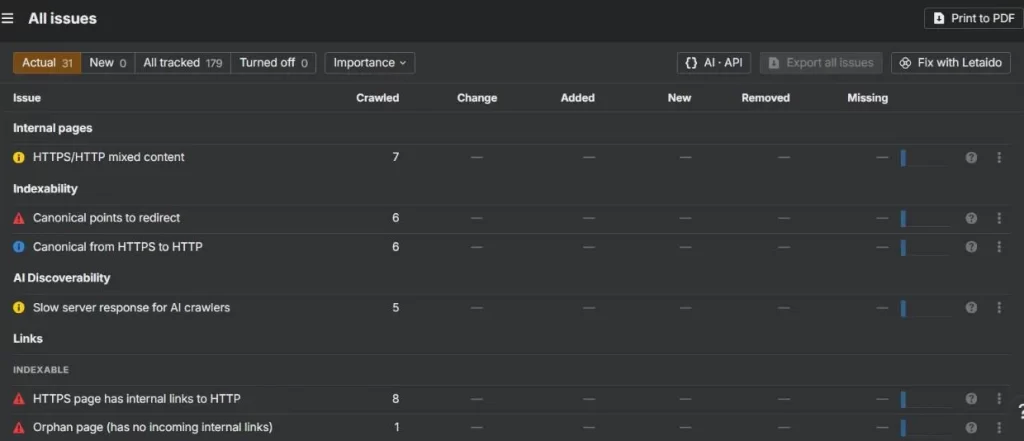Screen dimensions: 1024x441
Task: Click help icon for Canonical points to redirect
Action: (x=971, y=218)
